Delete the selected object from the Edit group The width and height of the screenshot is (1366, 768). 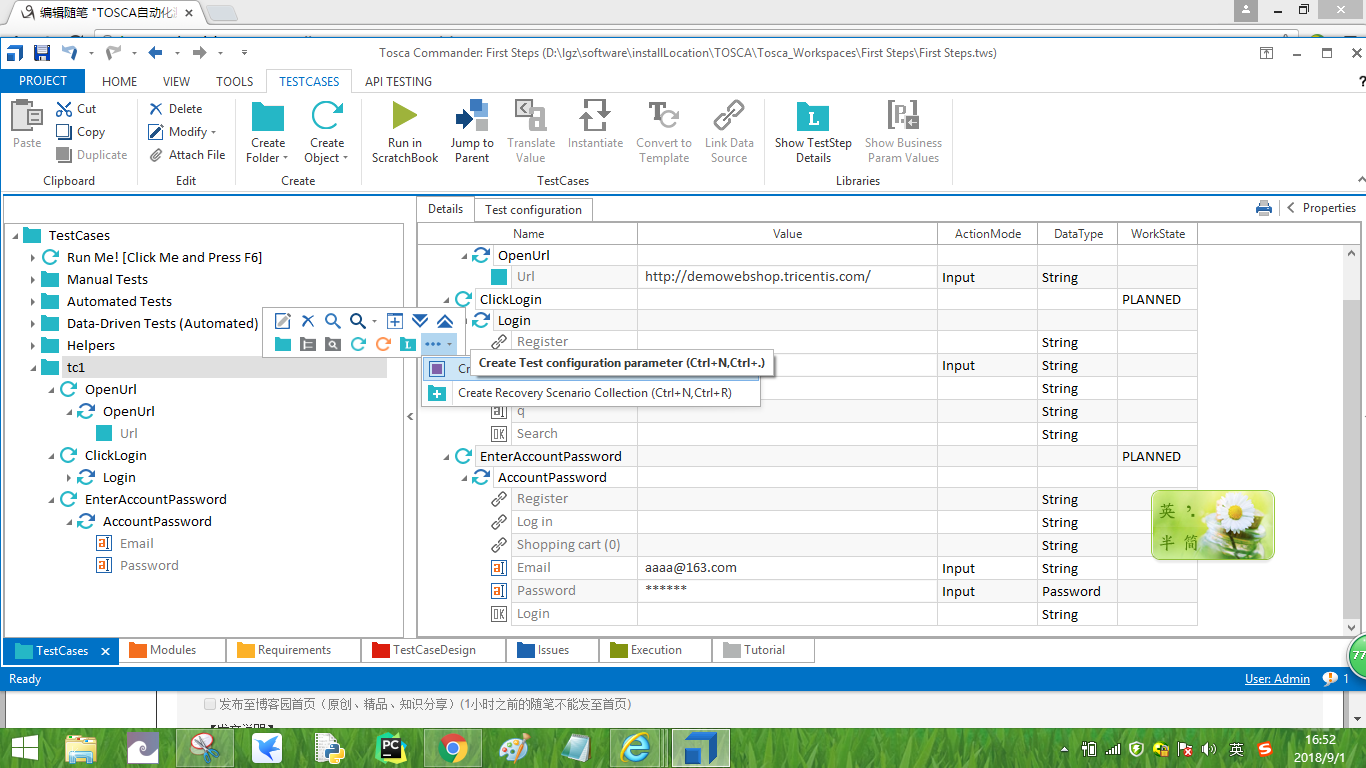175,108
